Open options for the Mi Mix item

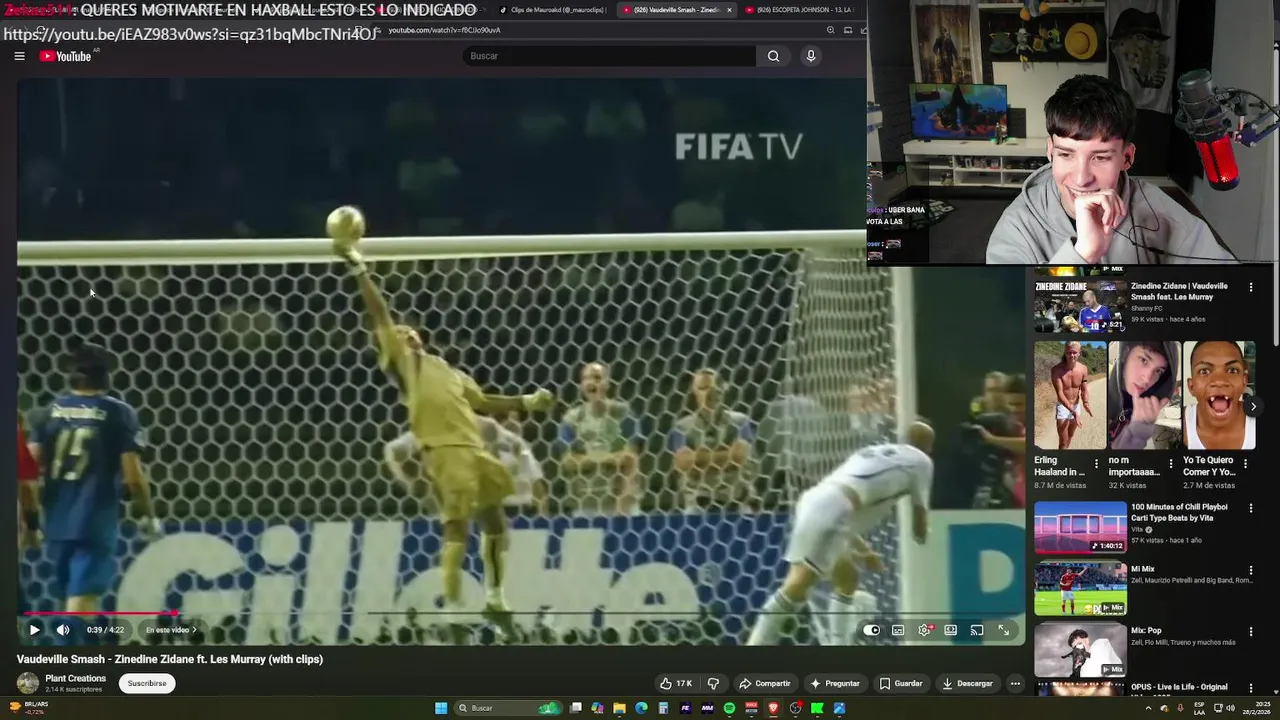pyautogui.click(x=1250, y=570)
